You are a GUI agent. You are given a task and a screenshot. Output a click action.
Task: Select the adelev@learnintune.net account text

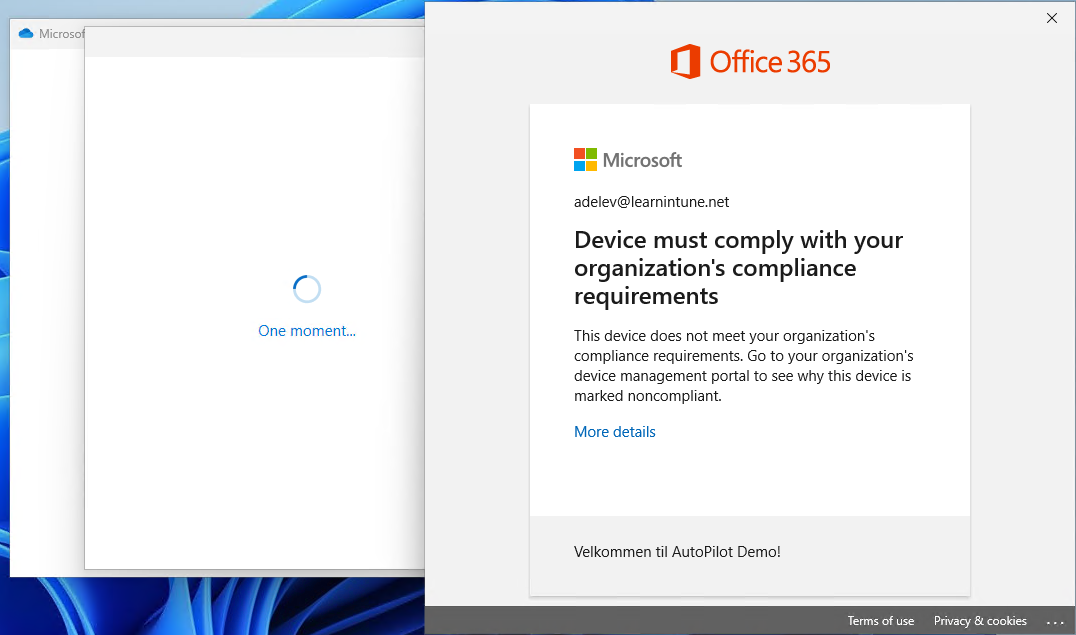pos(651,202)
